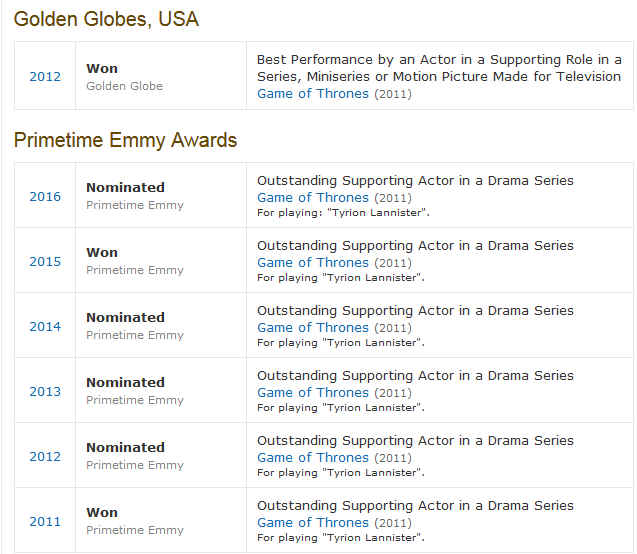This screenshot has width=637, height=554.
Task: Click Game of Thrones link in 2011 Emmy row
Action: tap(313, 523)
